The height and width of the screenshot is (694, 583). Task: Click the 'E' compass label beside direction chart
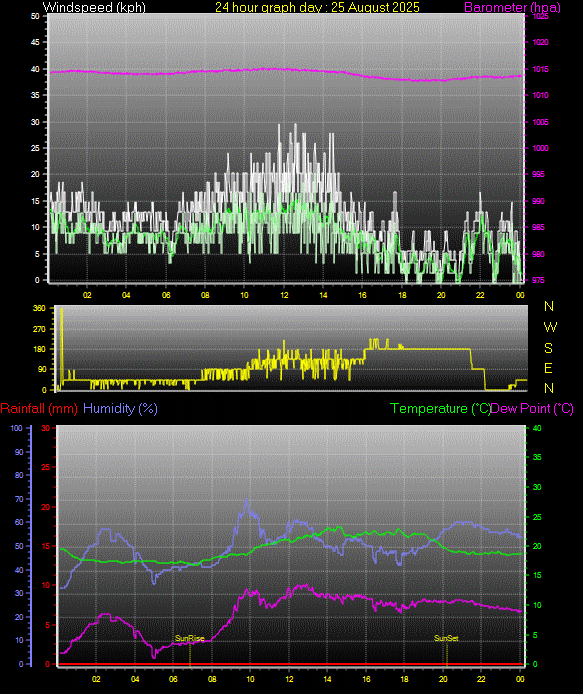click(548, 368)
